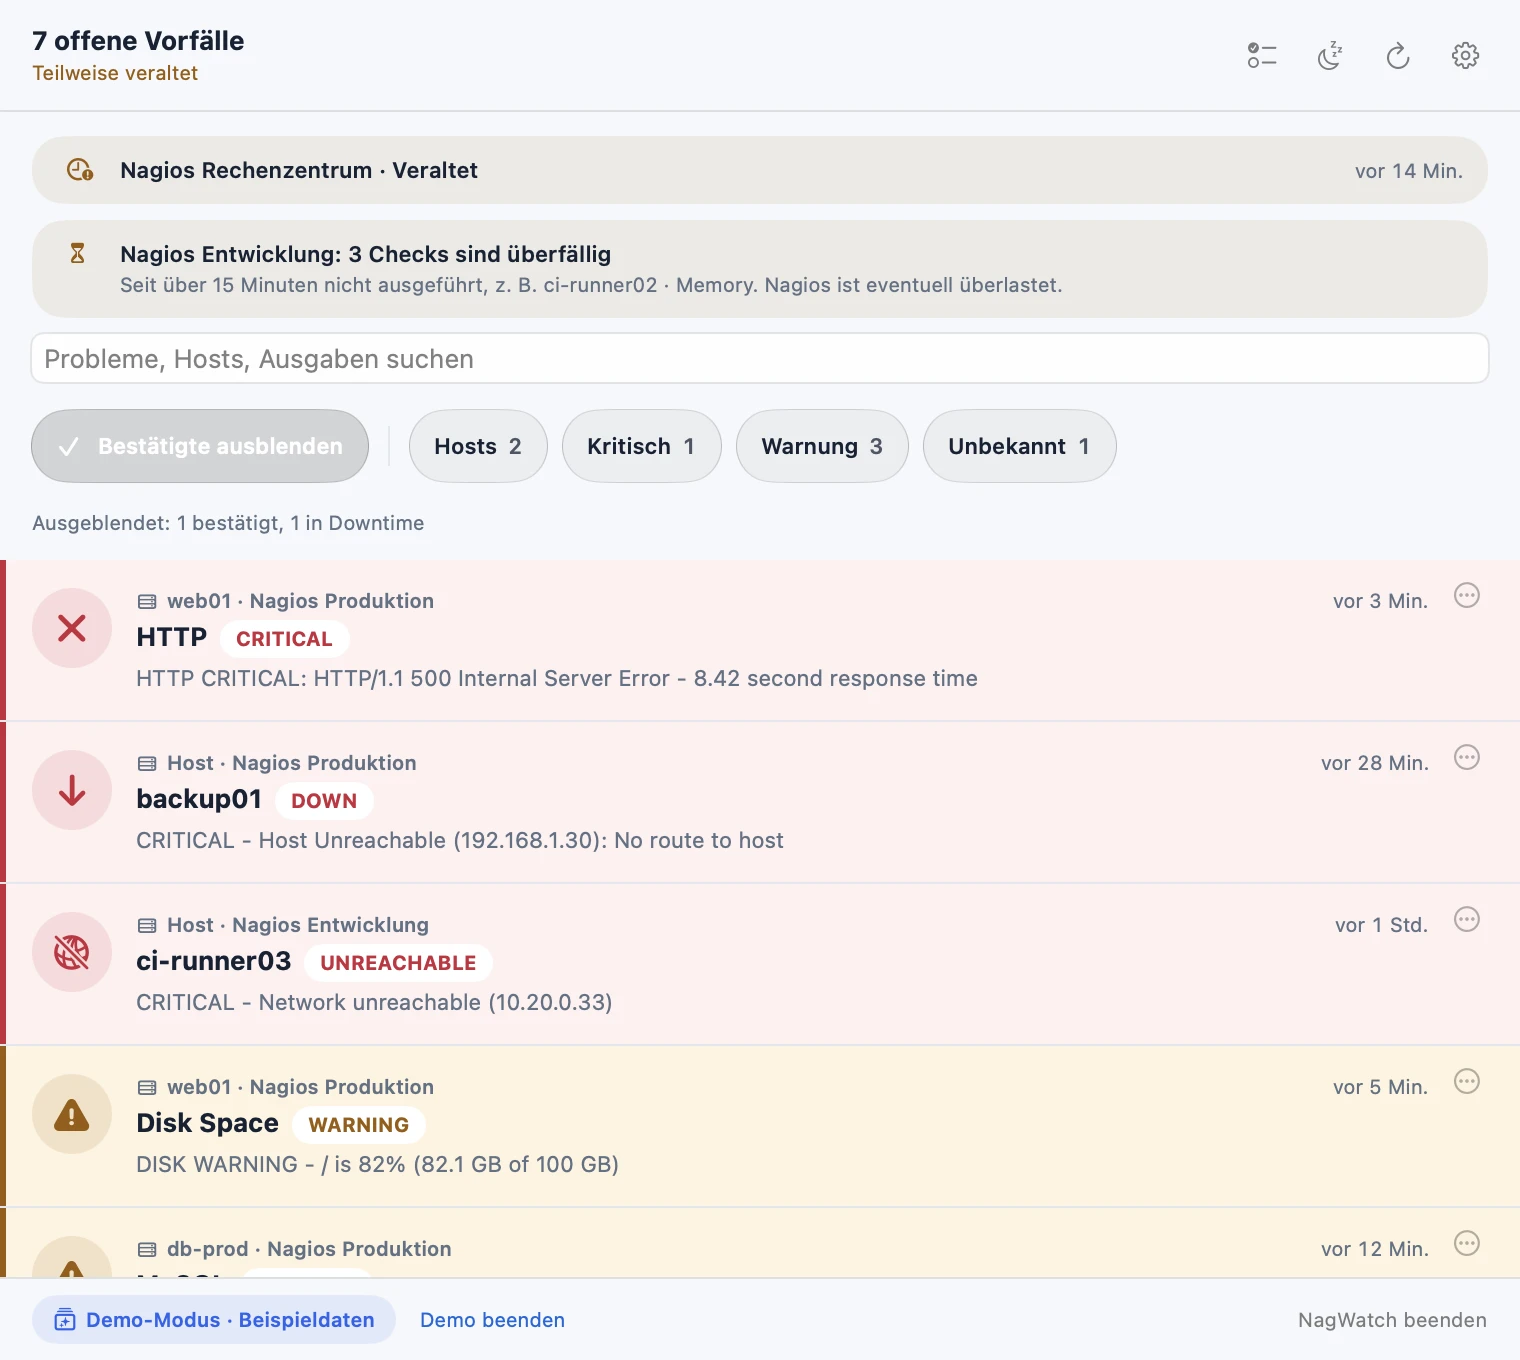Focus the 'Probleme, Hosts, Ausgaben suchen' search field
Image resolution: width=1520 pixels, height=1360 pixels.
pyautogui.click(x=760, y=359)
